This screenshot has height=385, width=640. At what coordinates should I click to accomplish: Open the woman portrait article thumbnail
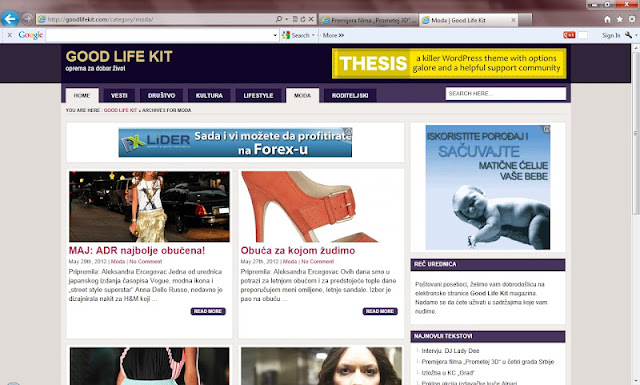coord(321,366)
